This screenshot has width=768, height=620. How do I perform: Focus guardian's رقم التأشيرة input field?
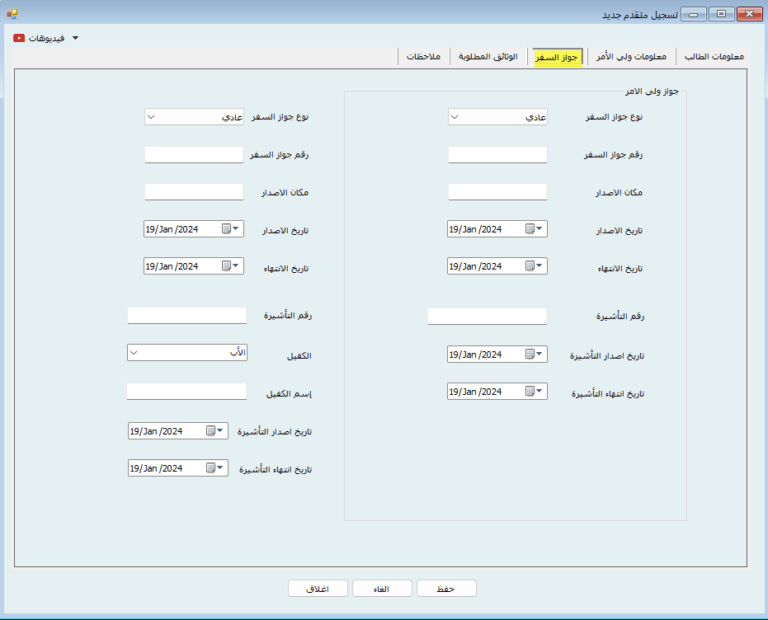487,316
